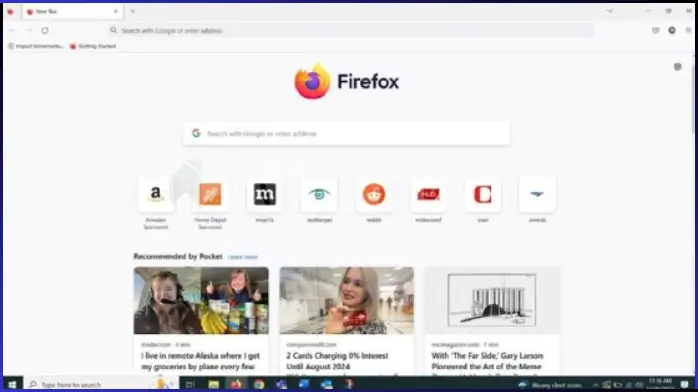Open the red C logo shortcut tile
The height and width of the screenshot is (392, 698).
tap(483, 194)
